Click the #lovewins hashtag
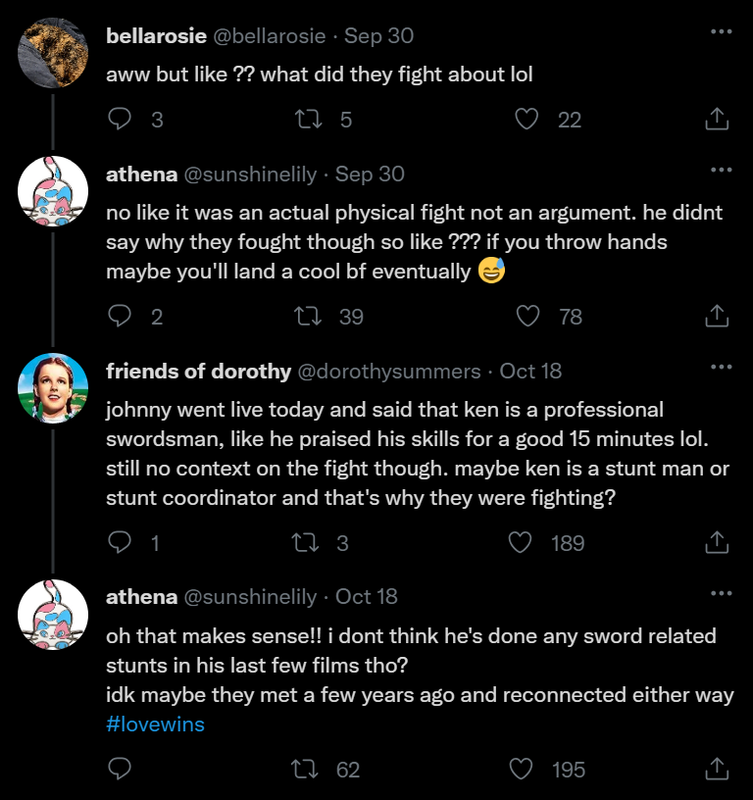Viewport: 753px width, 800px height. [155, 724]
